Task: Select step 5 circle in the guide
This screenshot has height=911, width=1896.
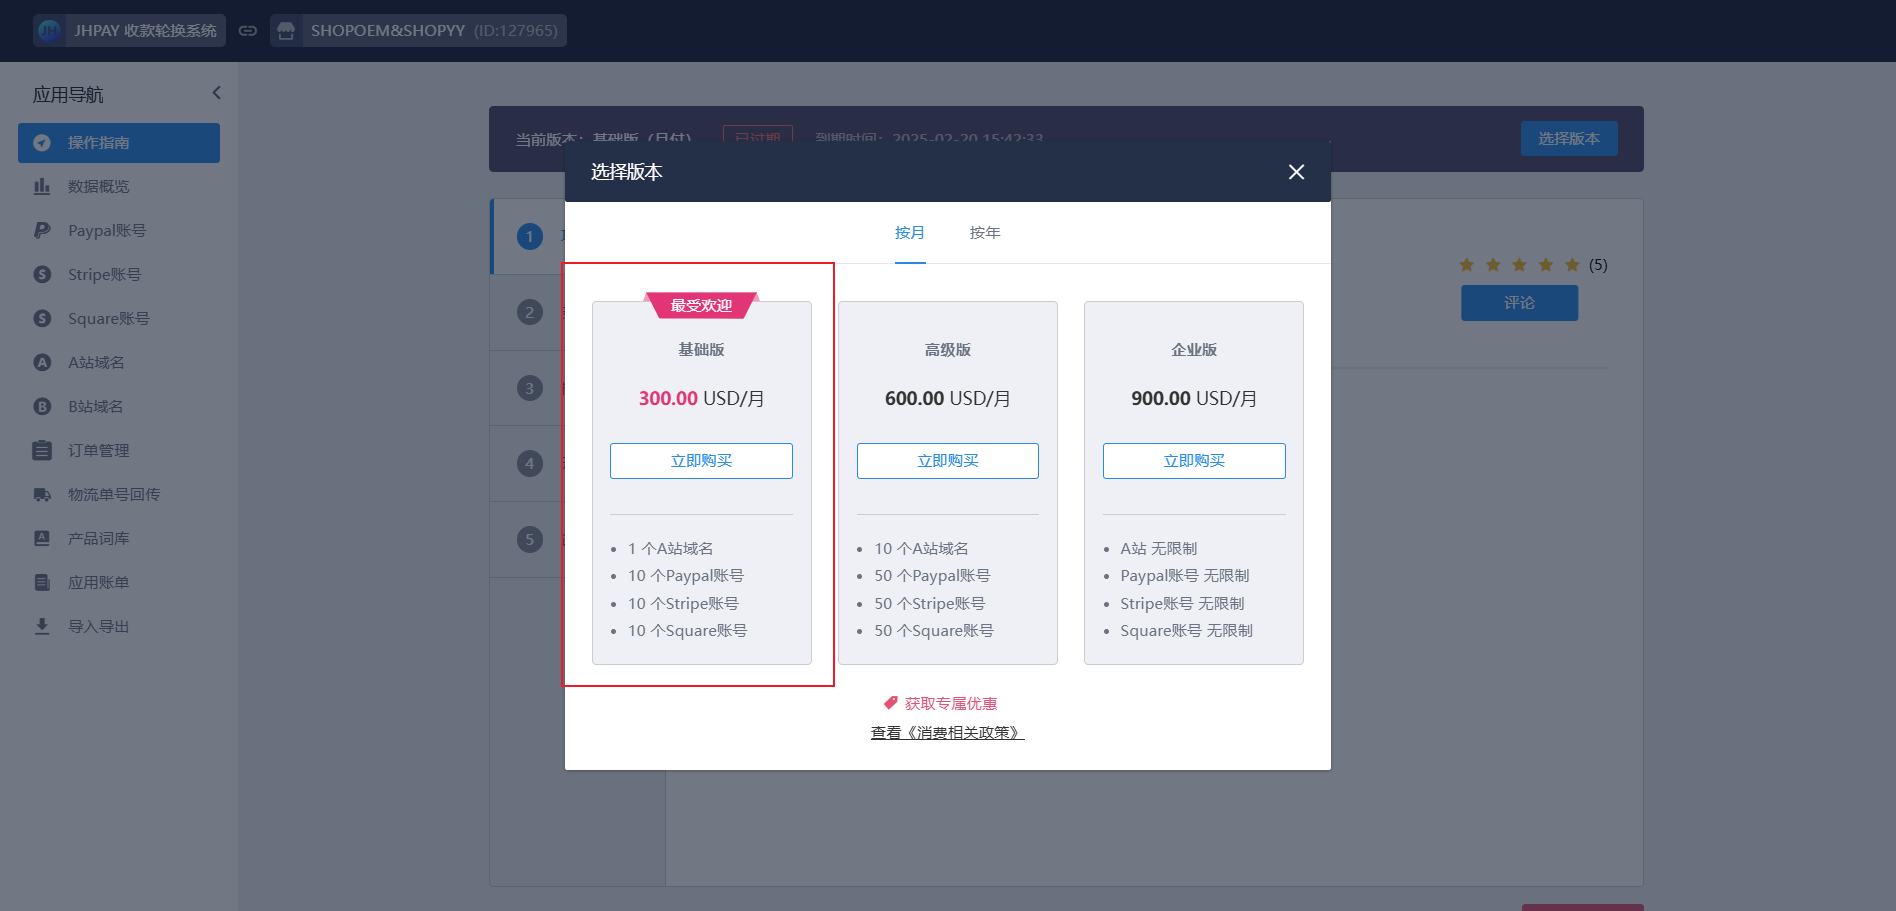Action: coord(530,540)
